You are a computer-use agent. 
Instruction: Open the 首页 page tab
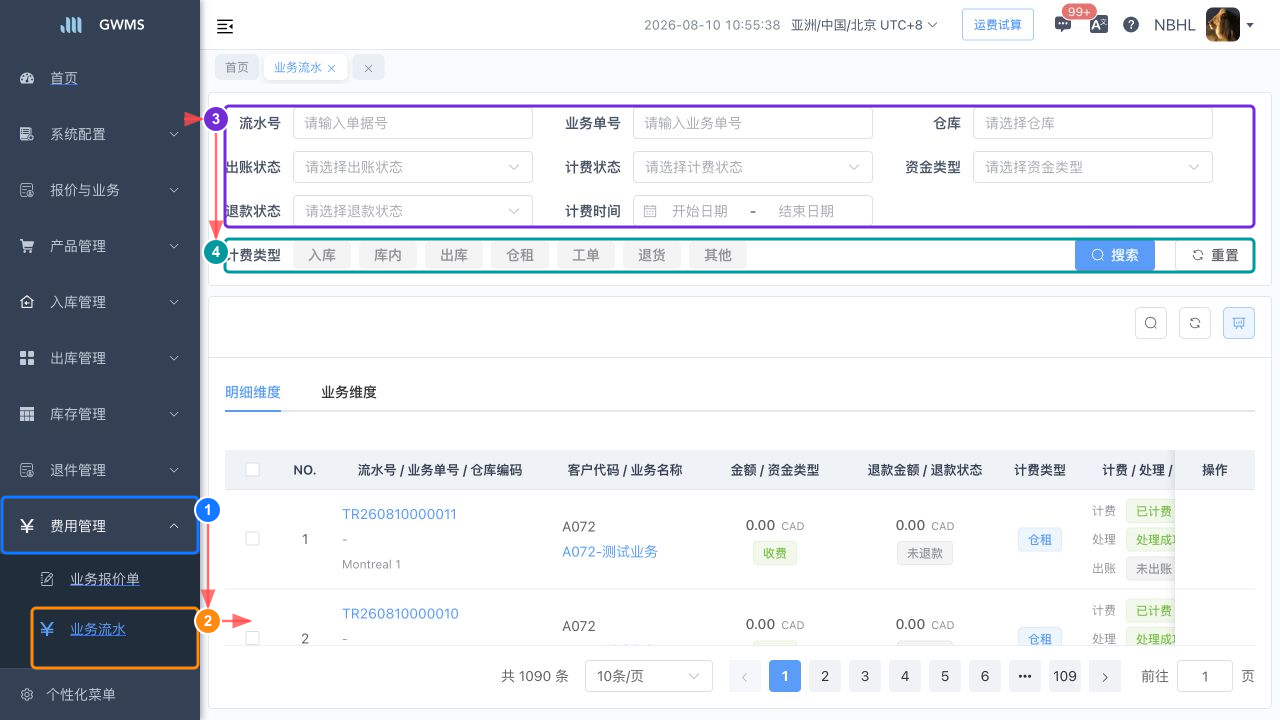pyautogui.click(x=237, y=68)
